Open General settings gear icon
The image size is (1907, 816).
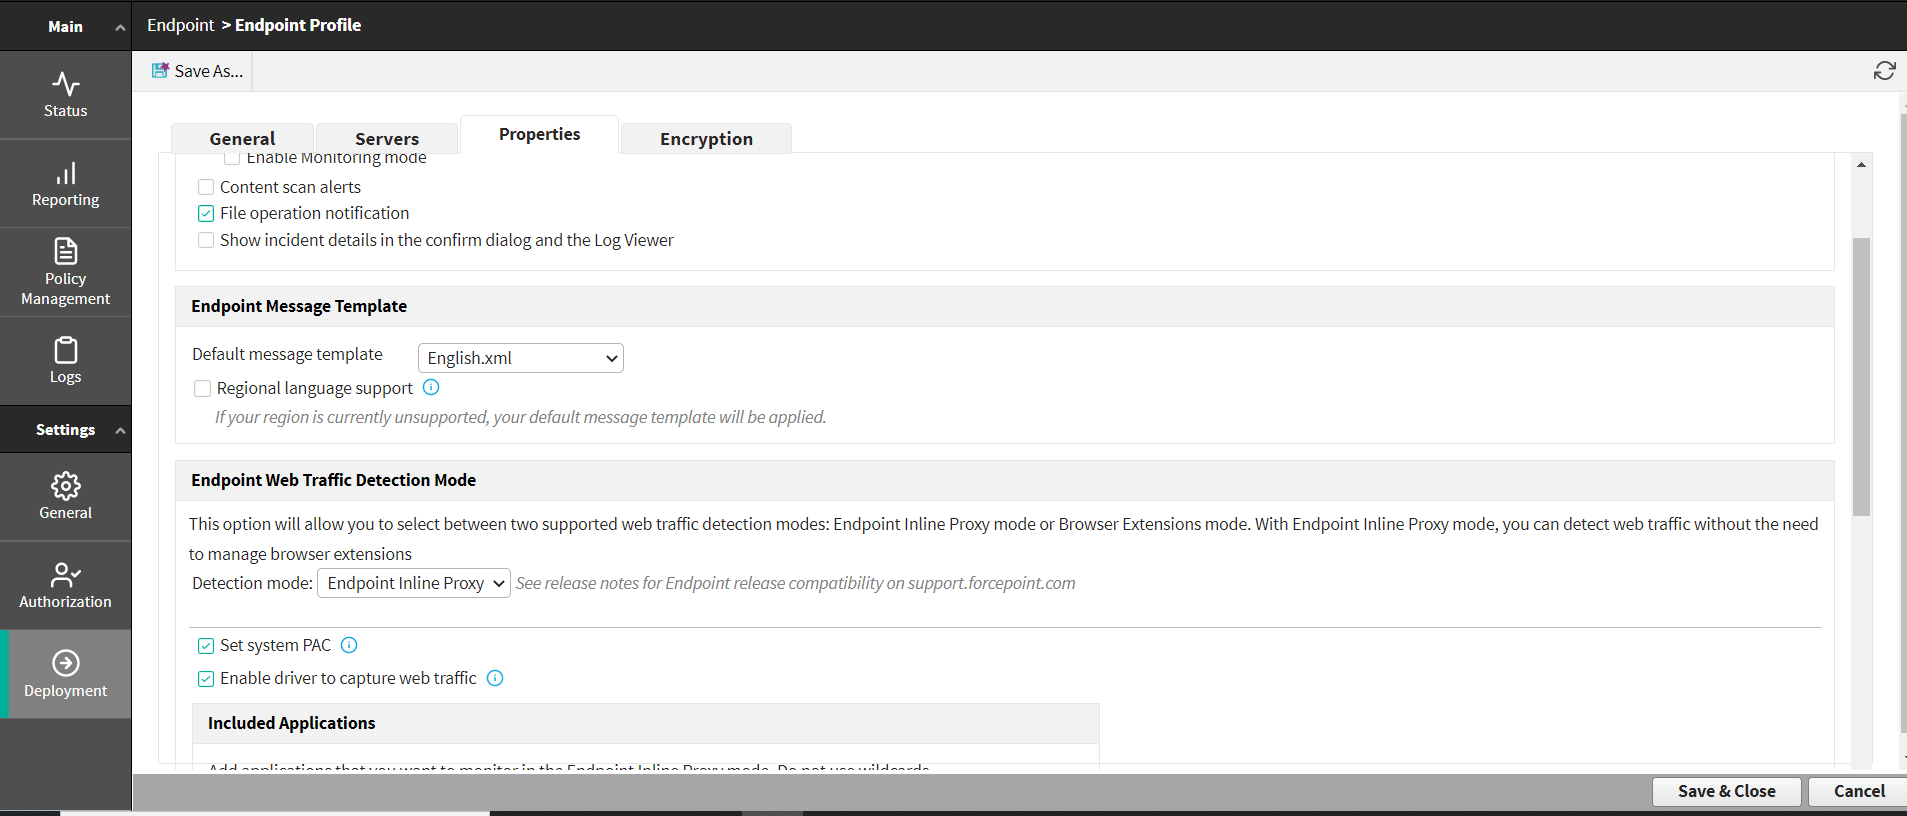click(65, 486)
